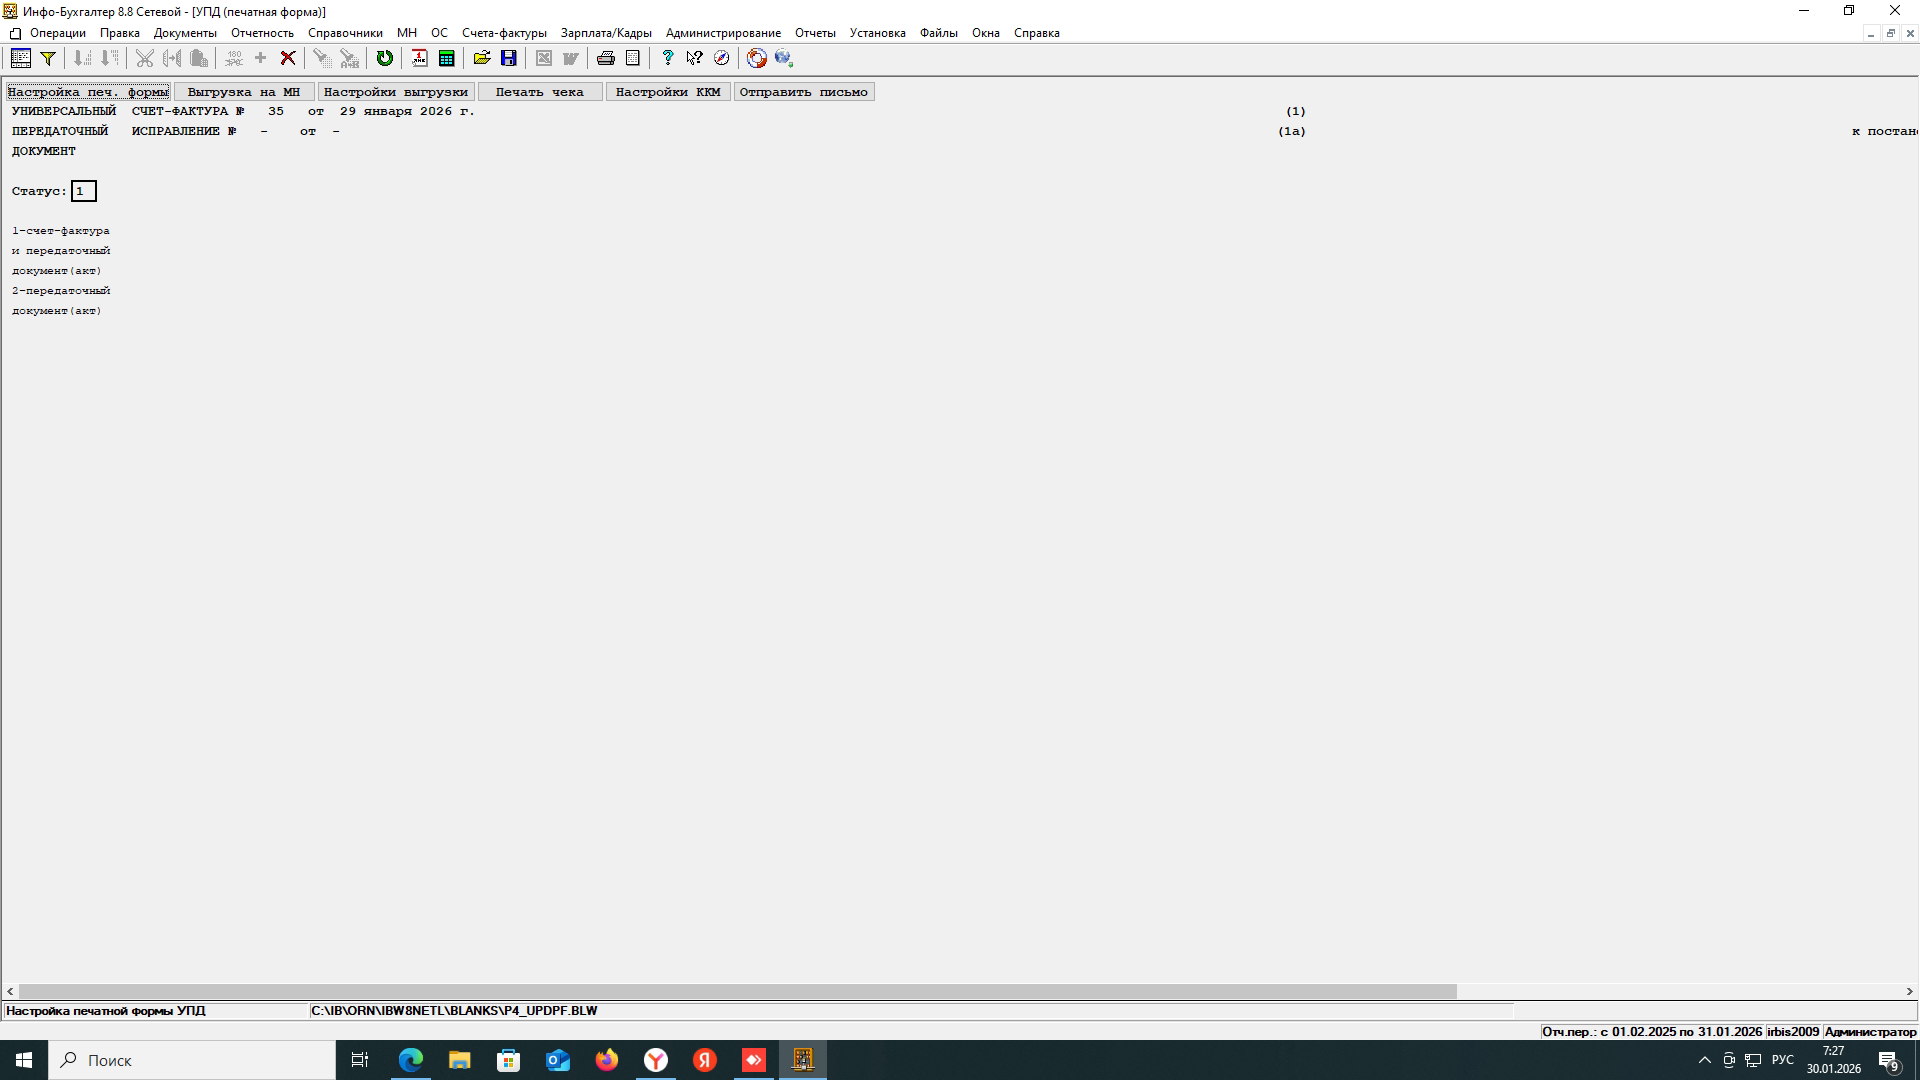Open the calendar date icon
Screen dimensions: 1920x1080
point(419,58)
